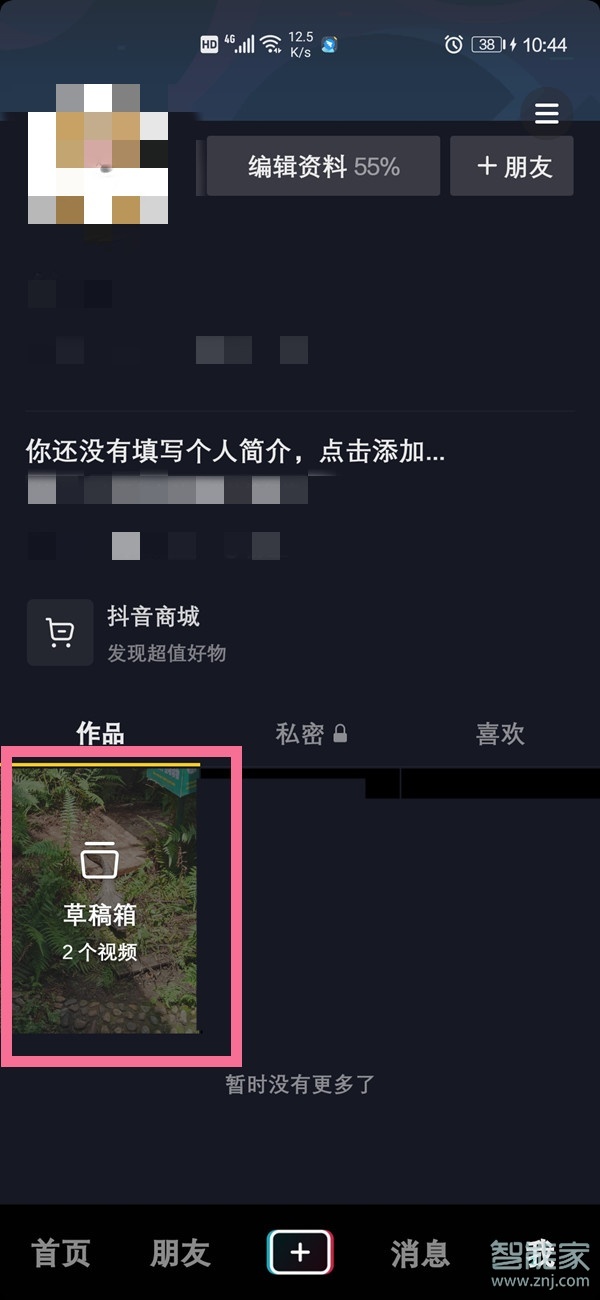Tap the + 朋友 button

tap(512, 166)
